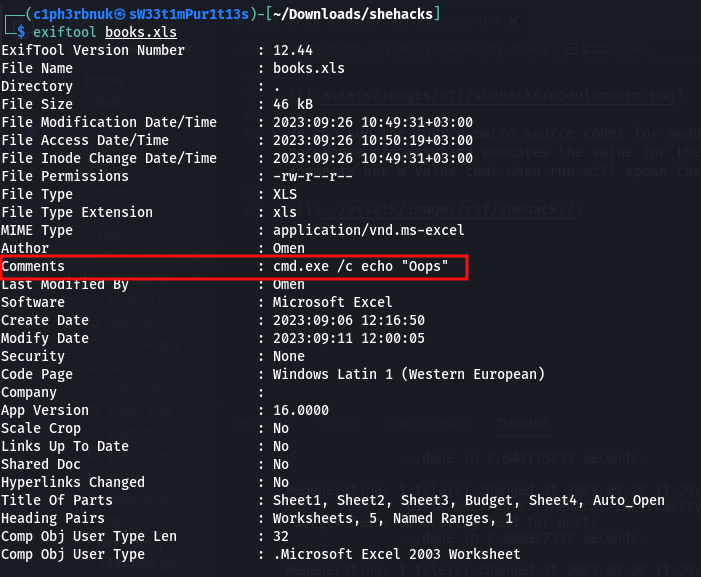This screenshot has width=701, height=577.
Task: Select the MIME type application/vnd.ms-excel value
Action: (368, 230)
